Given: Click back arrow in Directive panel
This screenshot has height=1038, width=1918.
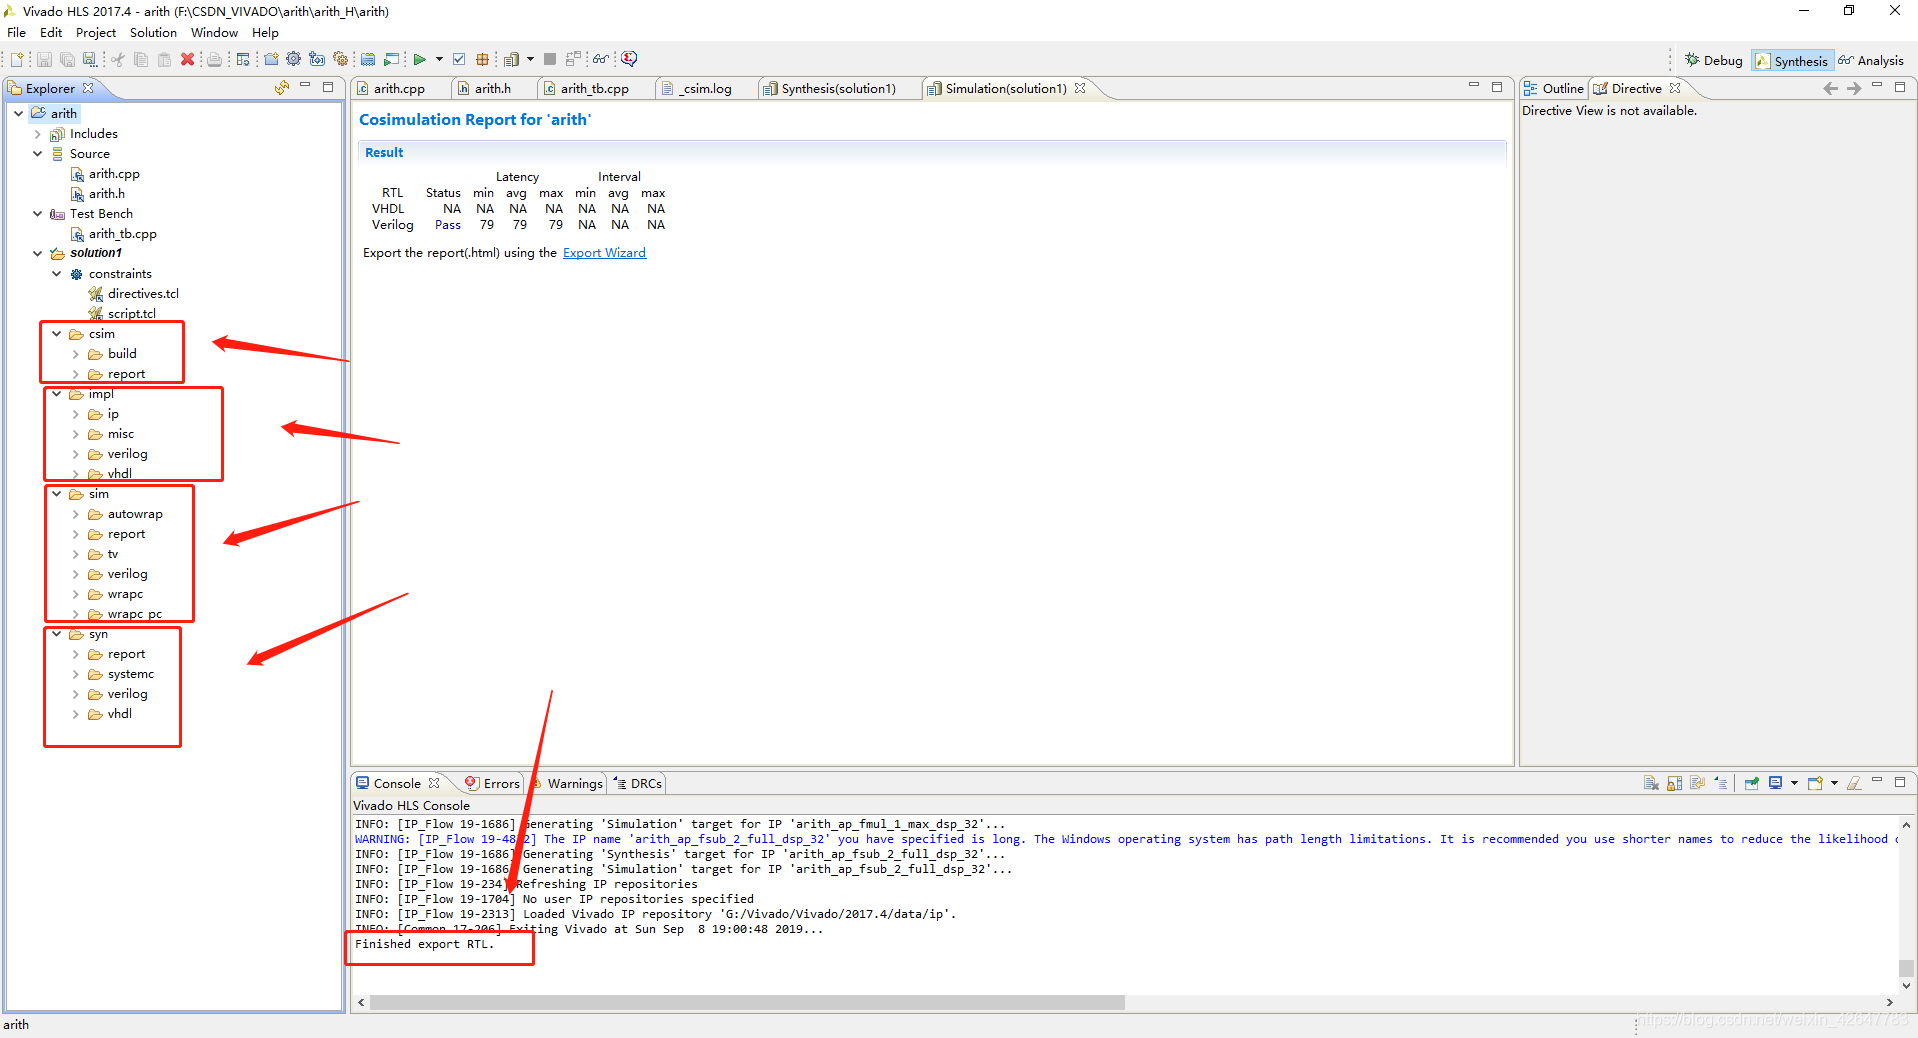Looking at the screenshot, I should [x=1830, y=88].
